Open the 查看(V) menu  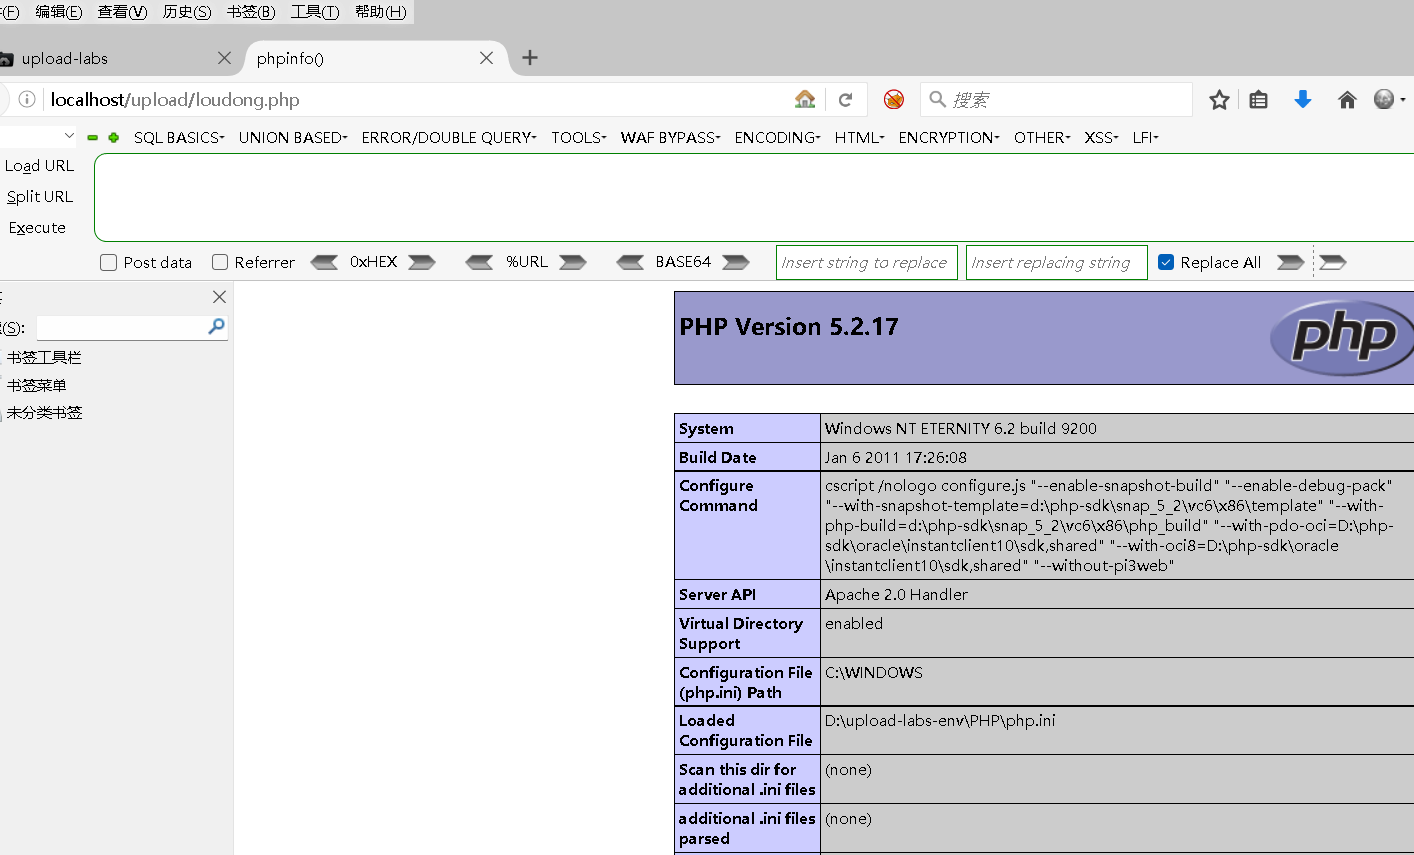tap(122, 12)
